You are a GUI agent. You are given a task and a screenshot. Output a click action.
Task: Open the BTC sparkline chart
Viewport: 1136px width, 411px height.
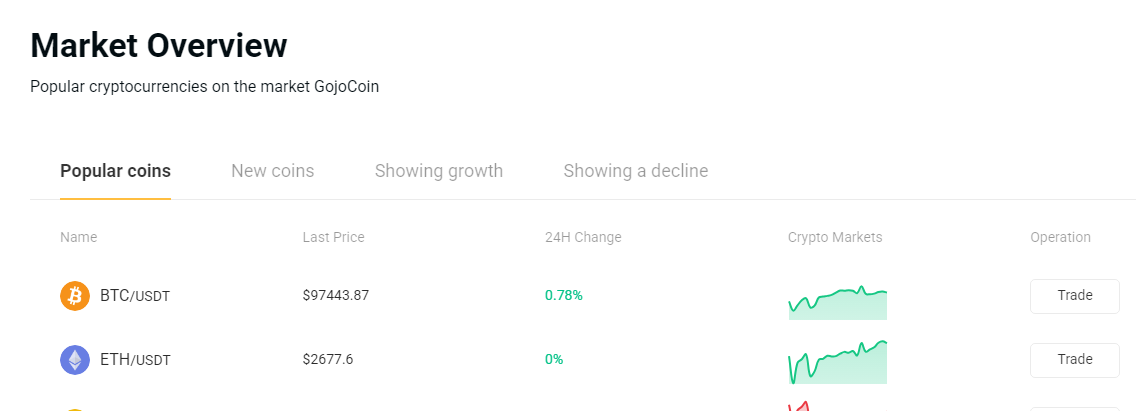tap(837, 302)
